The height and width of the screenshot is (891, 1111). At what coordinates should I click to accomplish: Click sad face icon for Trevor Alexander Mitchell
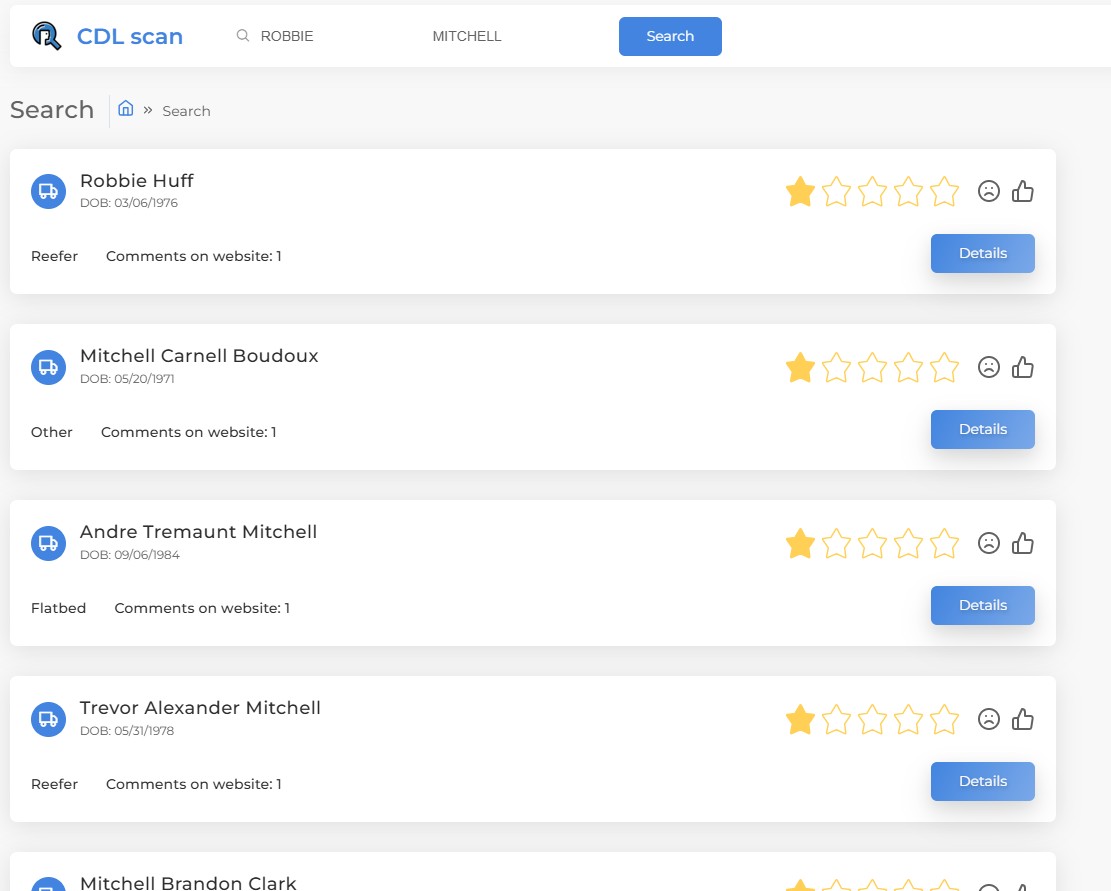click(989, 719)
